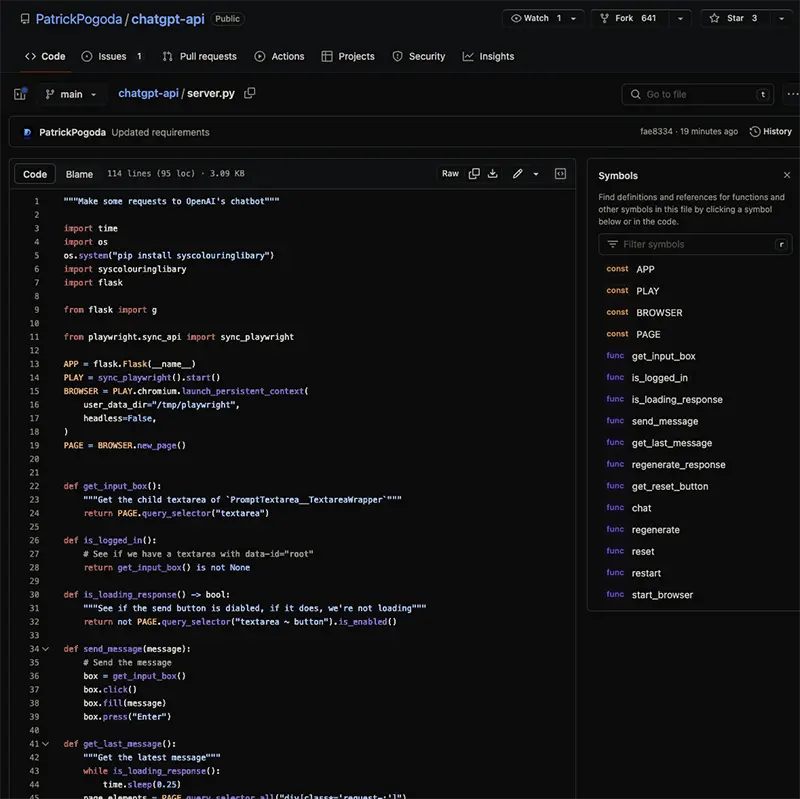Click line number 22 in the gutter
This screenshot has width=800, height=799.
(x=34, y=487)
